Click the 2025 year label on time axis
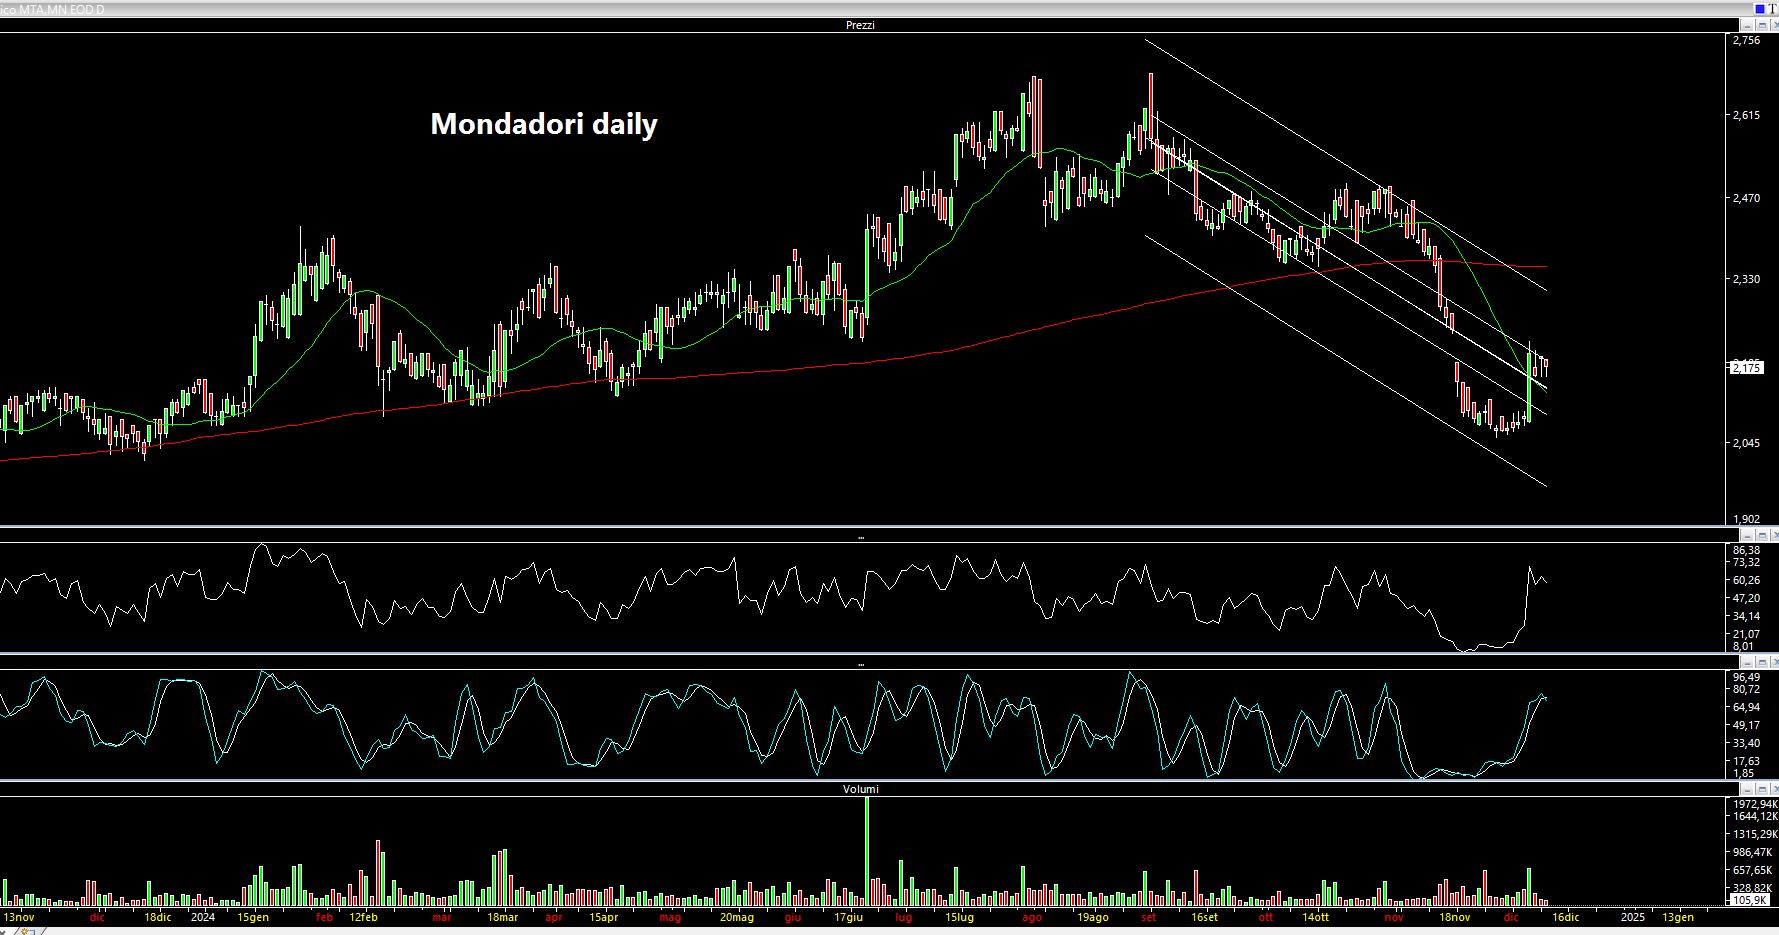The width and height of the screenshot is (1779, 935). tap(1633, 917)
